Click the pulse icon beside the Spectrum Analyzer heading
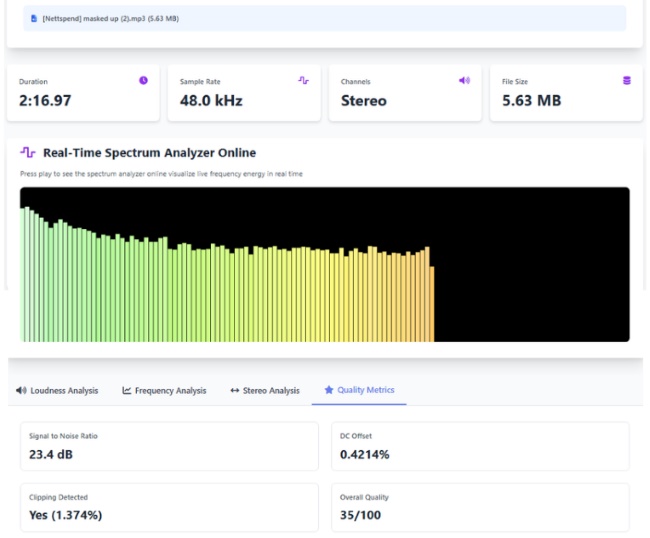The image size is (650, 538). [x=28, y=153]
